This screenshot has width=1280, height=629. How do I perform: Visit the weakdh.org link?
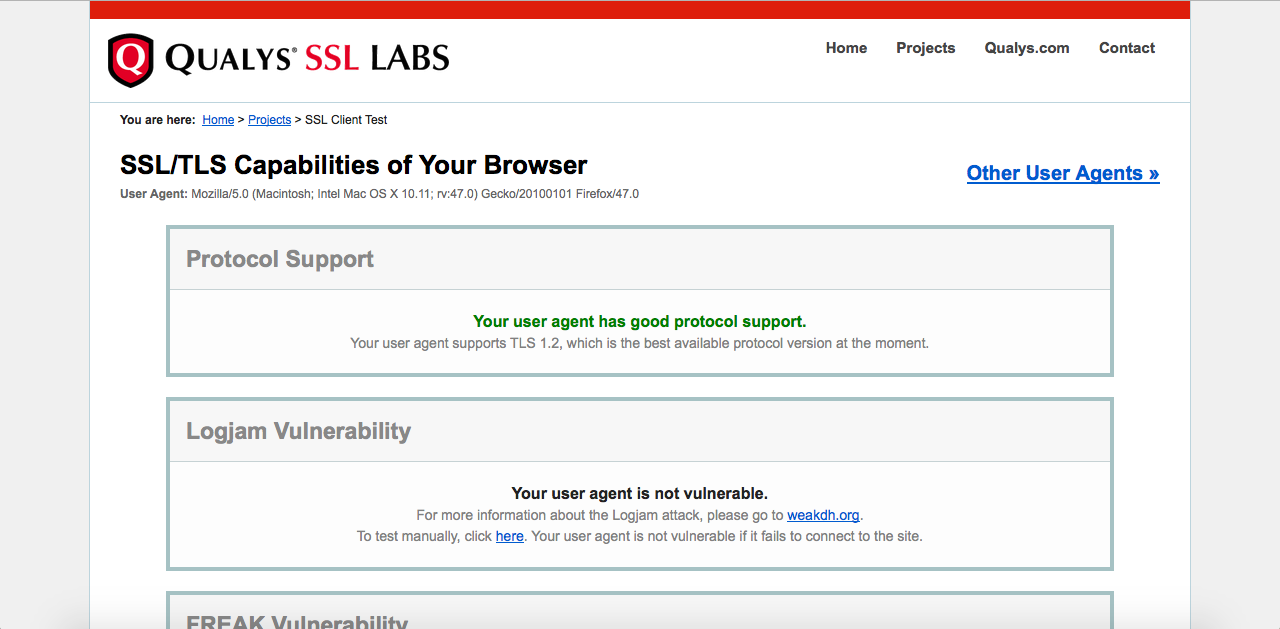pyautogui.click(x=823, y=515)
